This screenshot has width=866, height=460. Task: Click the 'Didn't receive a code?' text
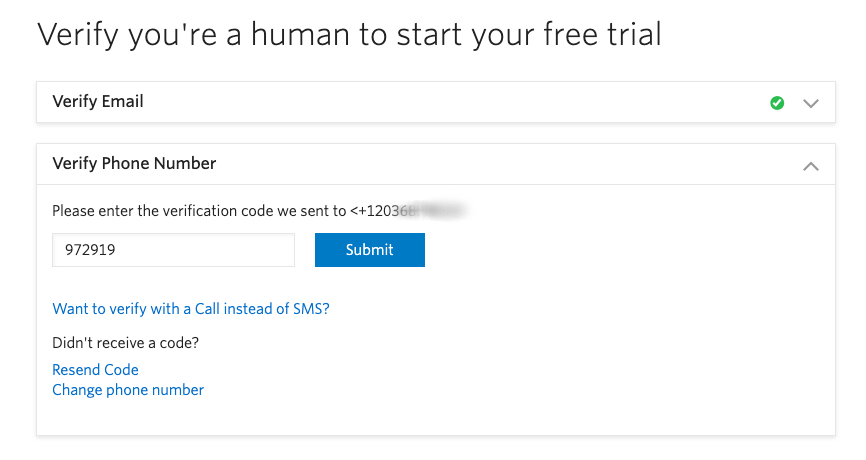(126, 343)
